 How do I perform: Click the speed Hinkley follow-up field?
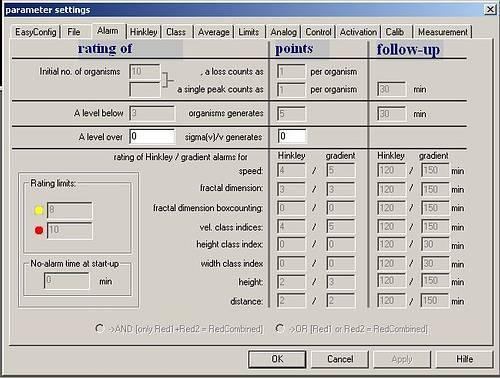392,170
